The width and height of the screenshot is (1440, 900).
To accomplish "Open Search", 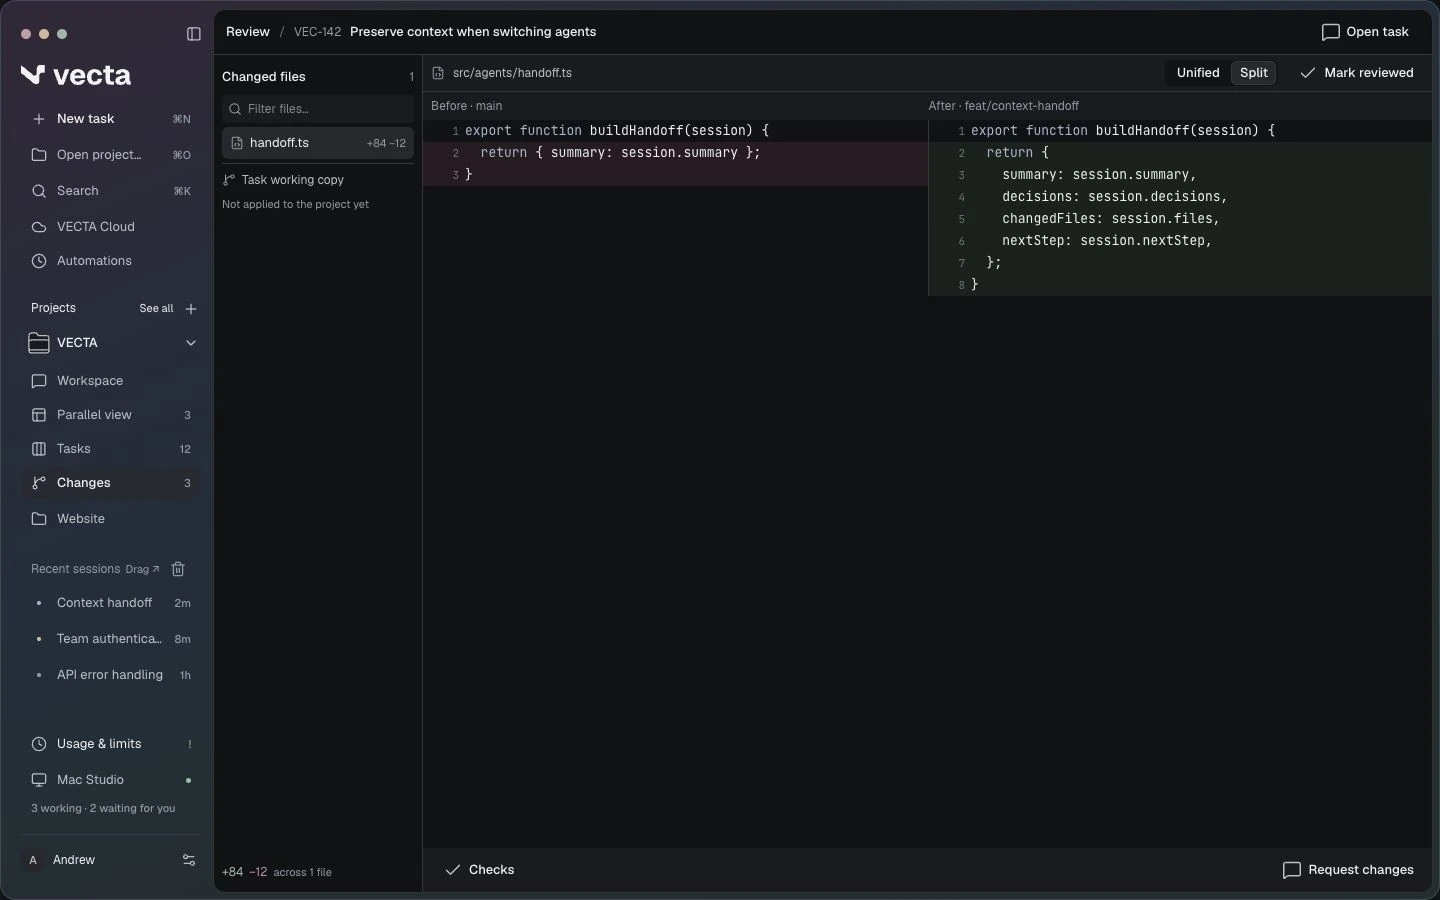I will 110,191.
